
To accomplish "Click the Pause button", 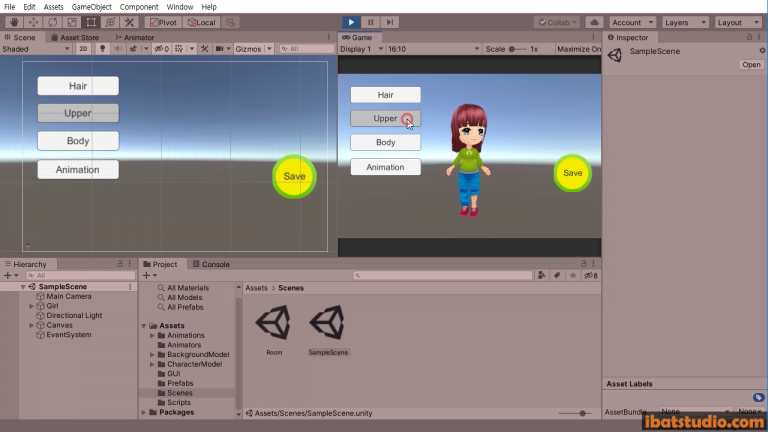I will 371,22.
